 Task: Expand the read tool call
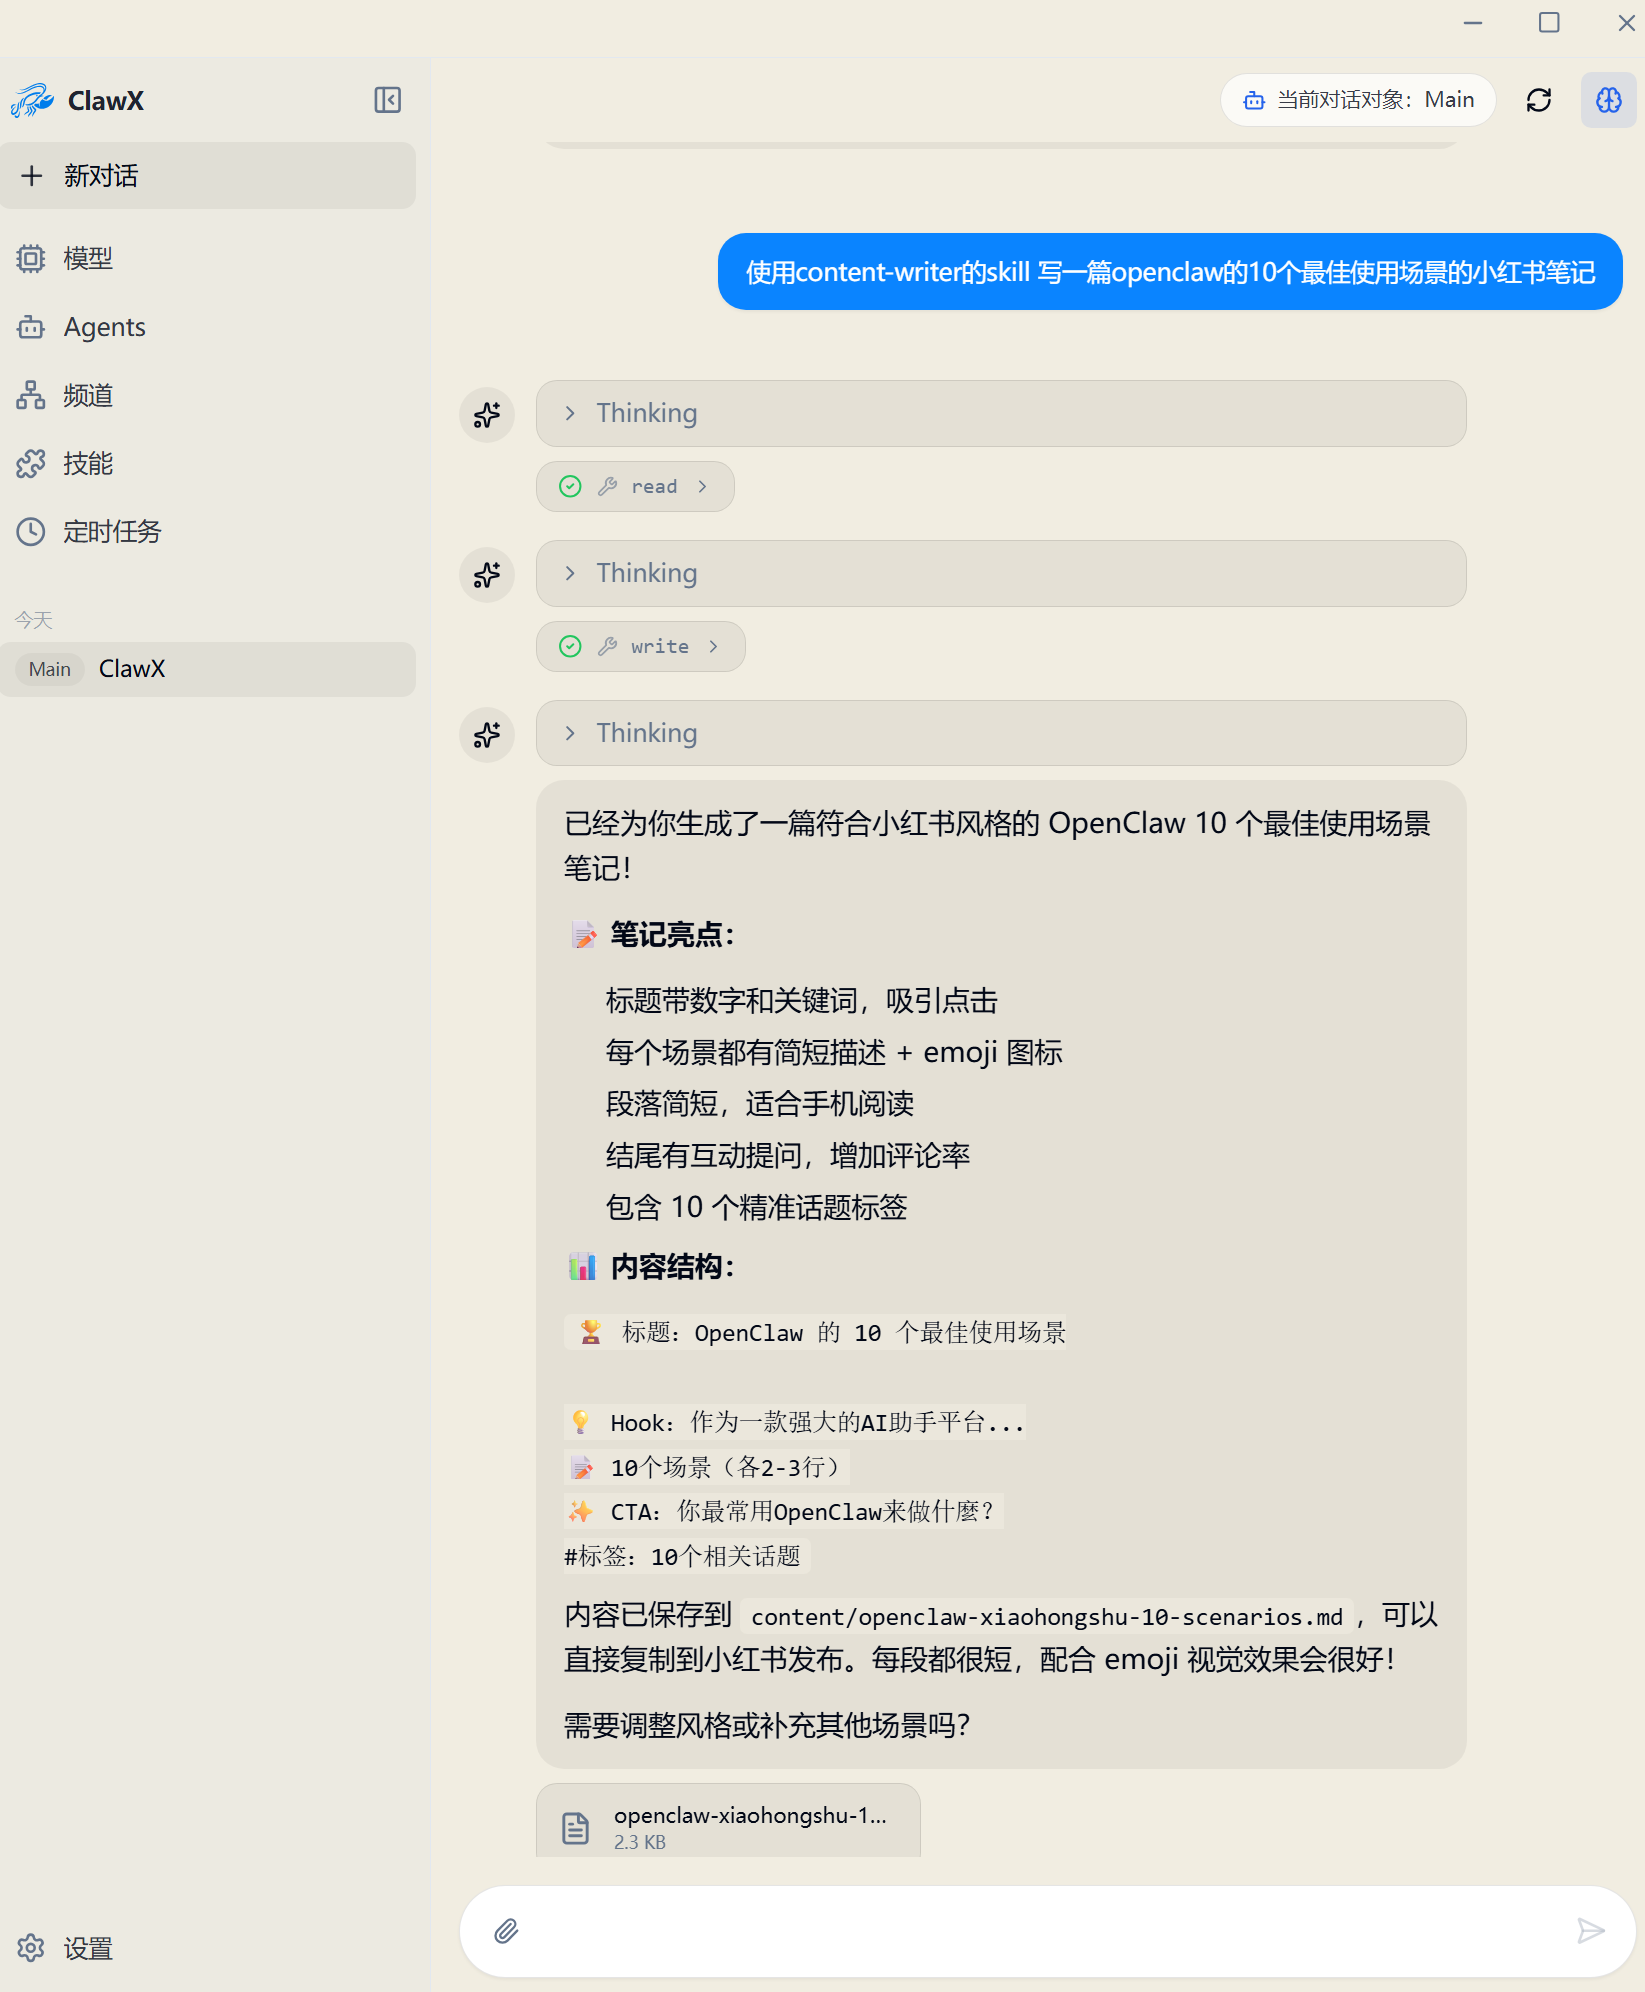[x=635, y=486]
